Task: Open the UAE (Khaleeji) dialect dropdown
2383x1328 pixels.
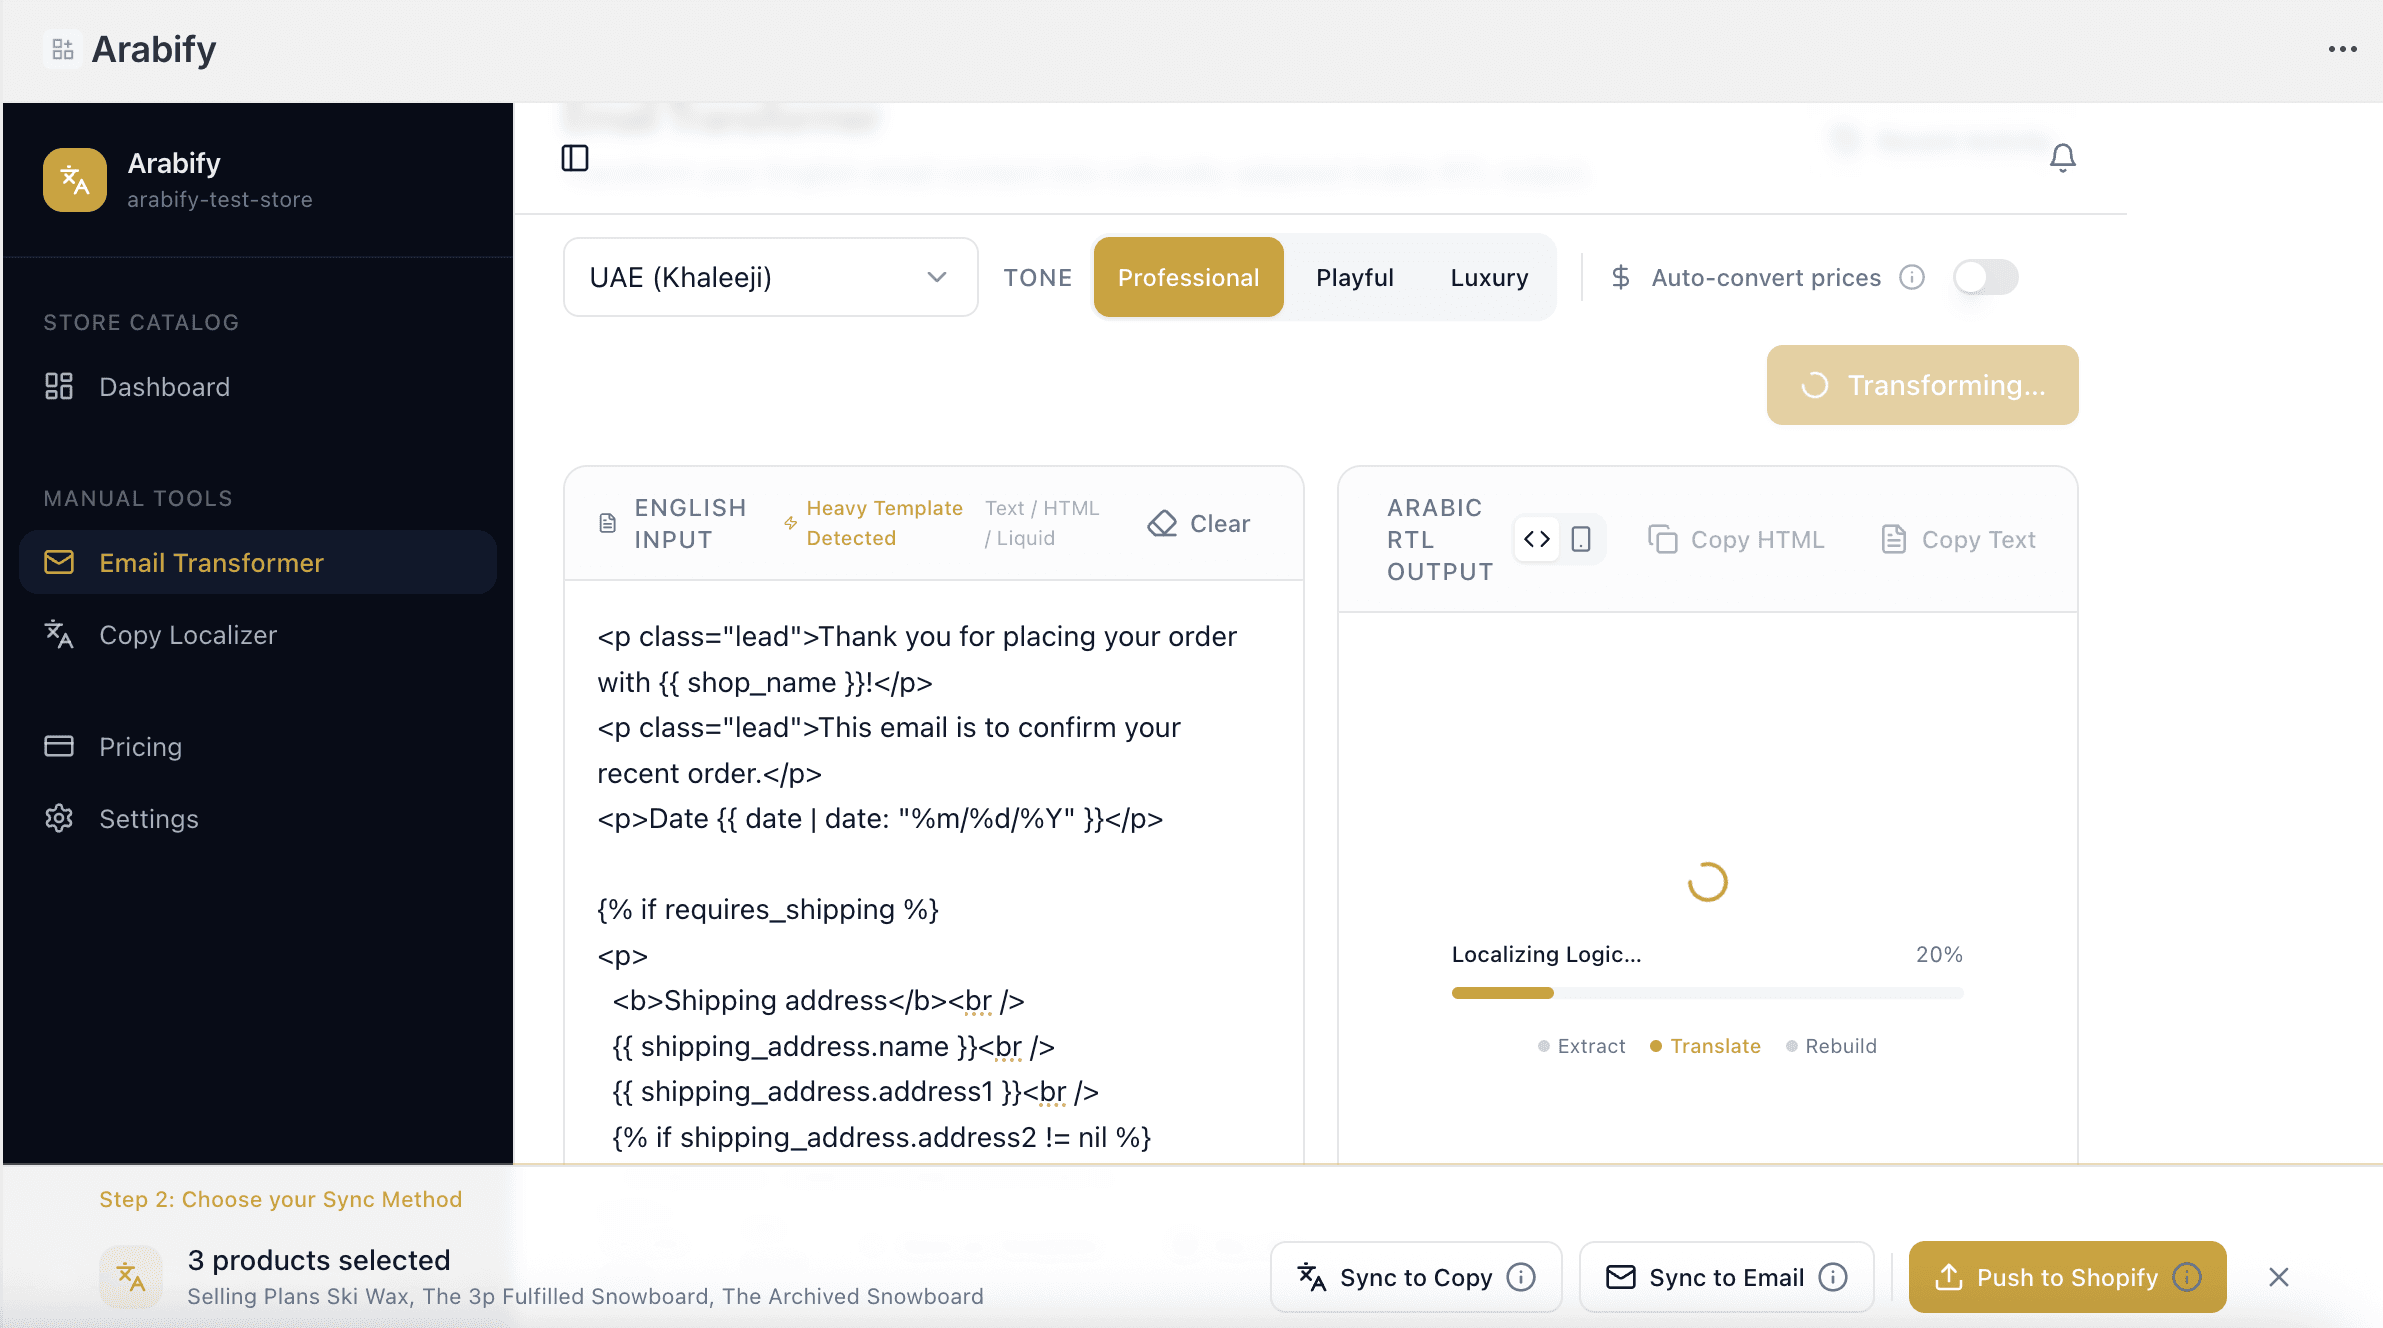Action: pos(770,277)
